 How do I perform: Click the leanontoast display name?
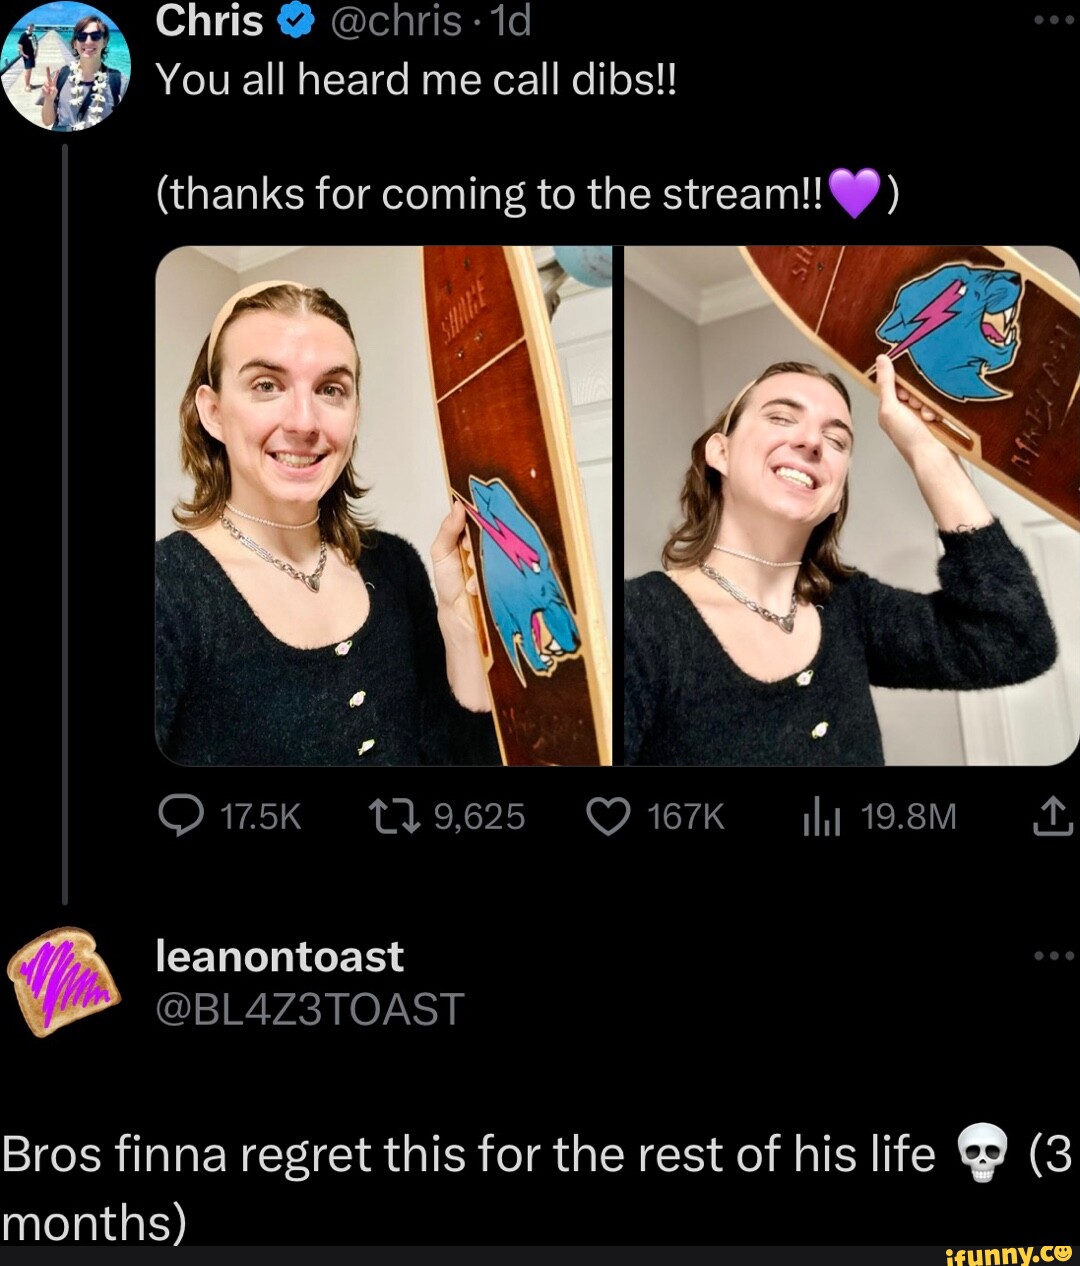click(x=280, y=957)
